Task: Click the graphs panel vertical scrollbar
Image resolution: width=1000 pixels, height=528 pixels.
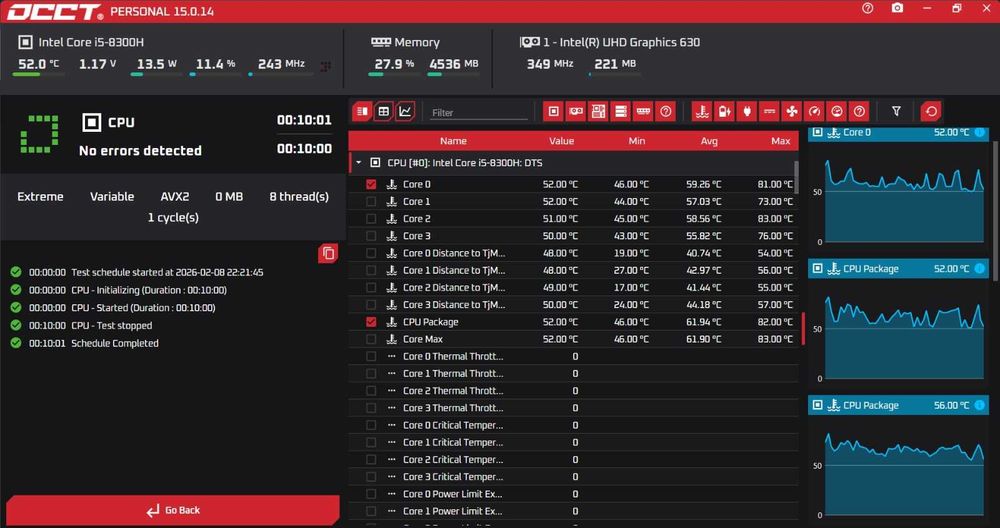Action: (996, 210)
